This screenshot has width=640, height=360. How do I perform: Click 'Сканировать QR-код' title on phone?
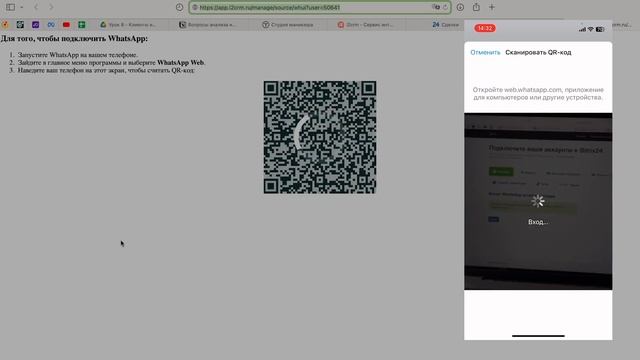pos(538,52)
